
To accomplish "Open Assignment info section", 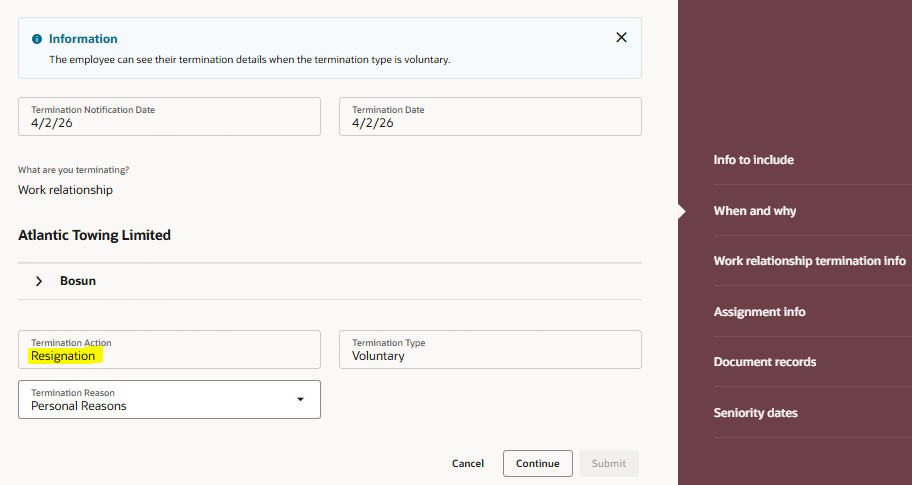I will point(759,312).
